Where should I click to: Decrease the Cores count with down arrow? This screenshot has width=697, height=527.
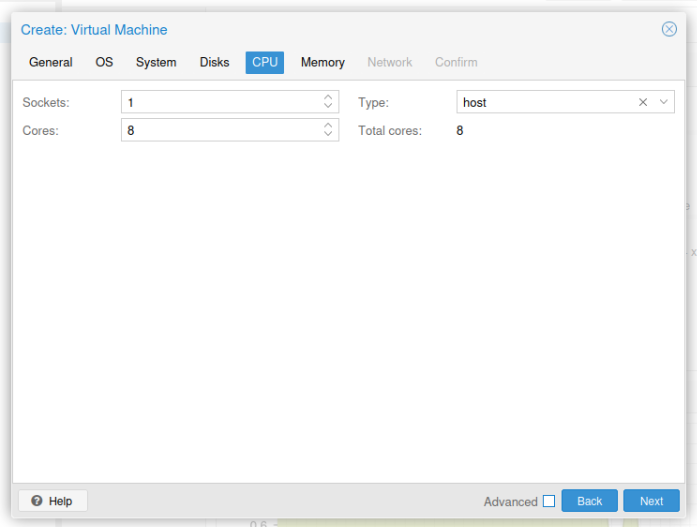[328, 134]
